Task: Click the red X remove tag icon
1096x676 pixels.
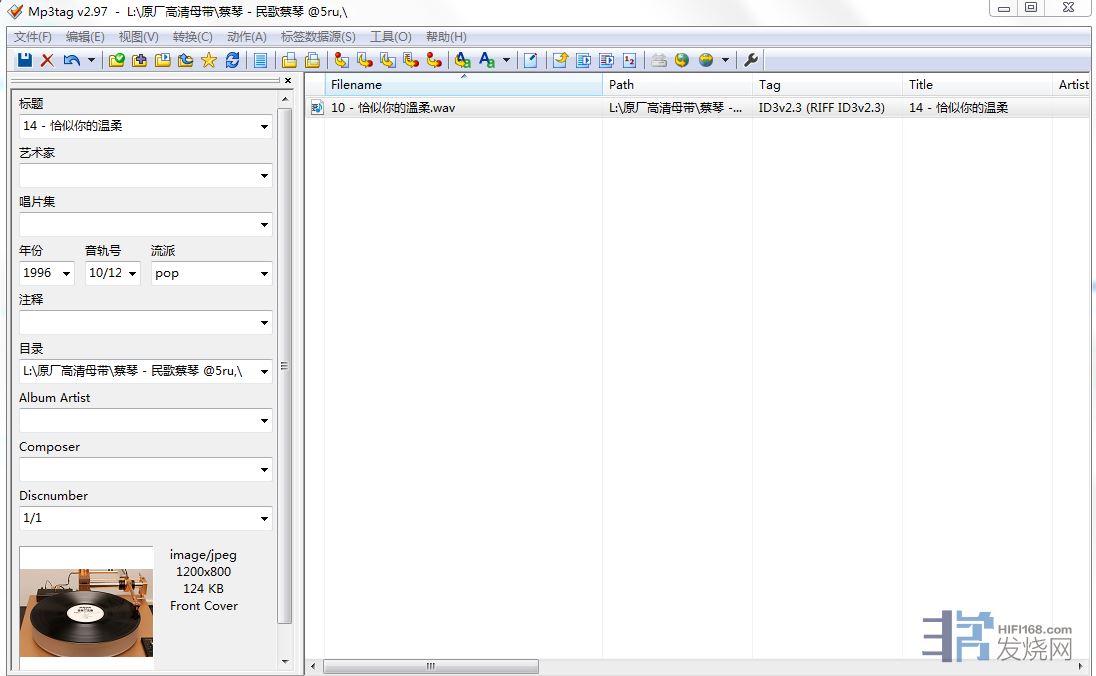Action: click(47, 60)
